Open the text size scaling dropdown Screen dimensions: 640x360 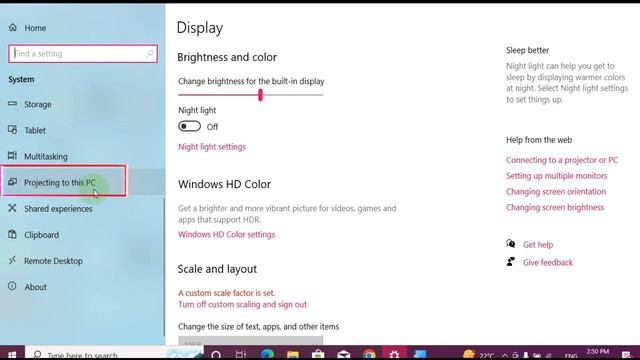click(251, 341)
